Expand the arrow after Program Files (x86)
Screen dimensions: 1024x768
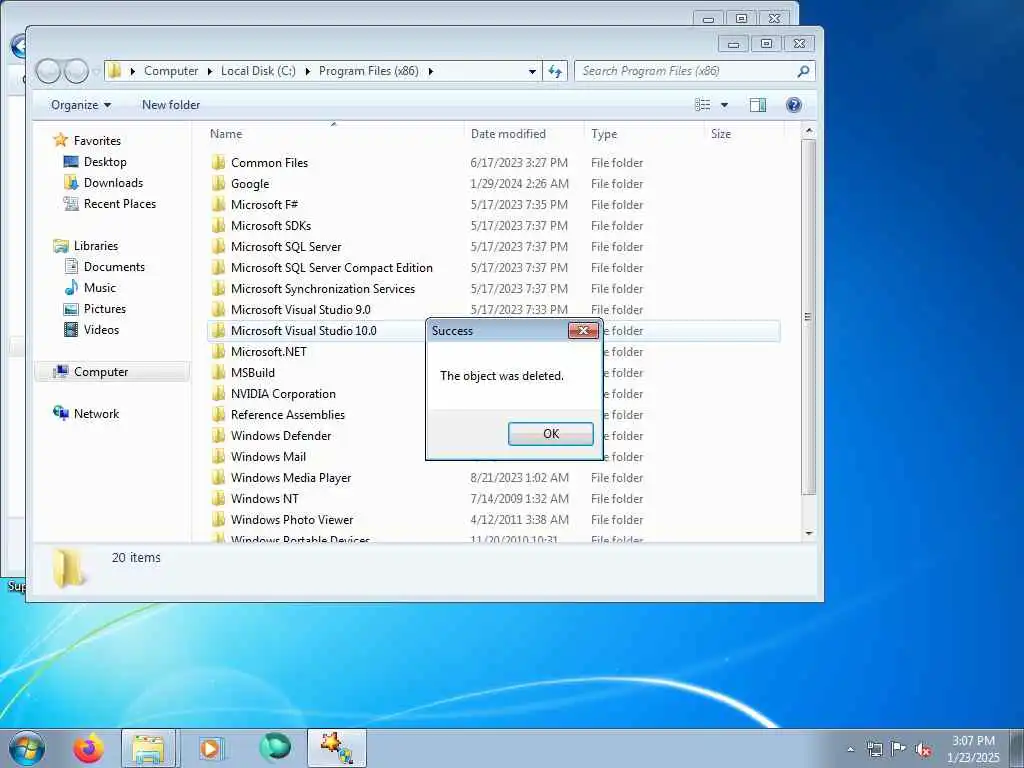point(430,71)
